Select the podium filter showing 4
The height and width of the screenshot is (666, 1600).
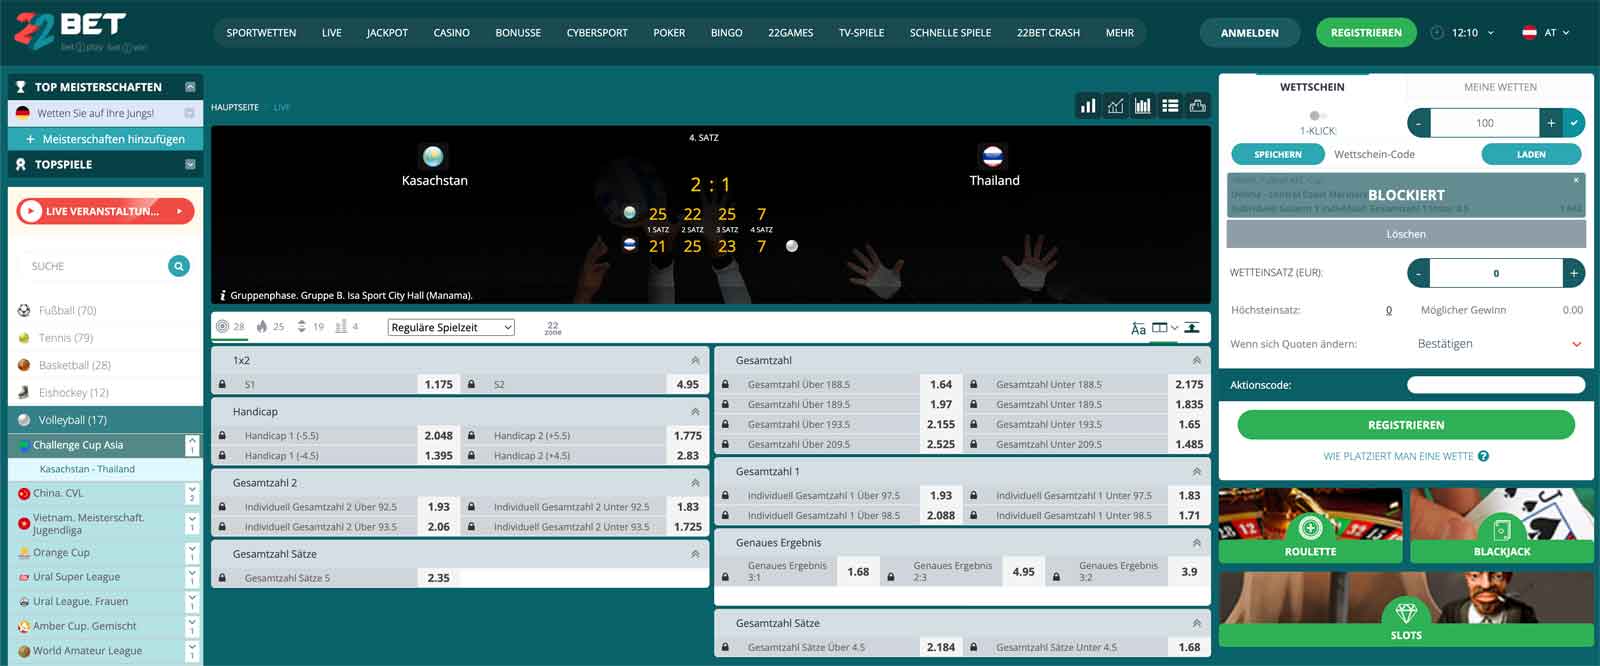[x=347, y=327]
